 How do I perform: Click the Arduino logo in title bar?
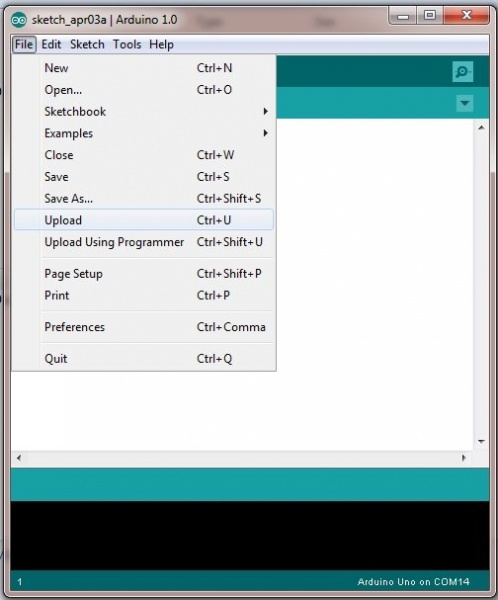click(19, 20)
